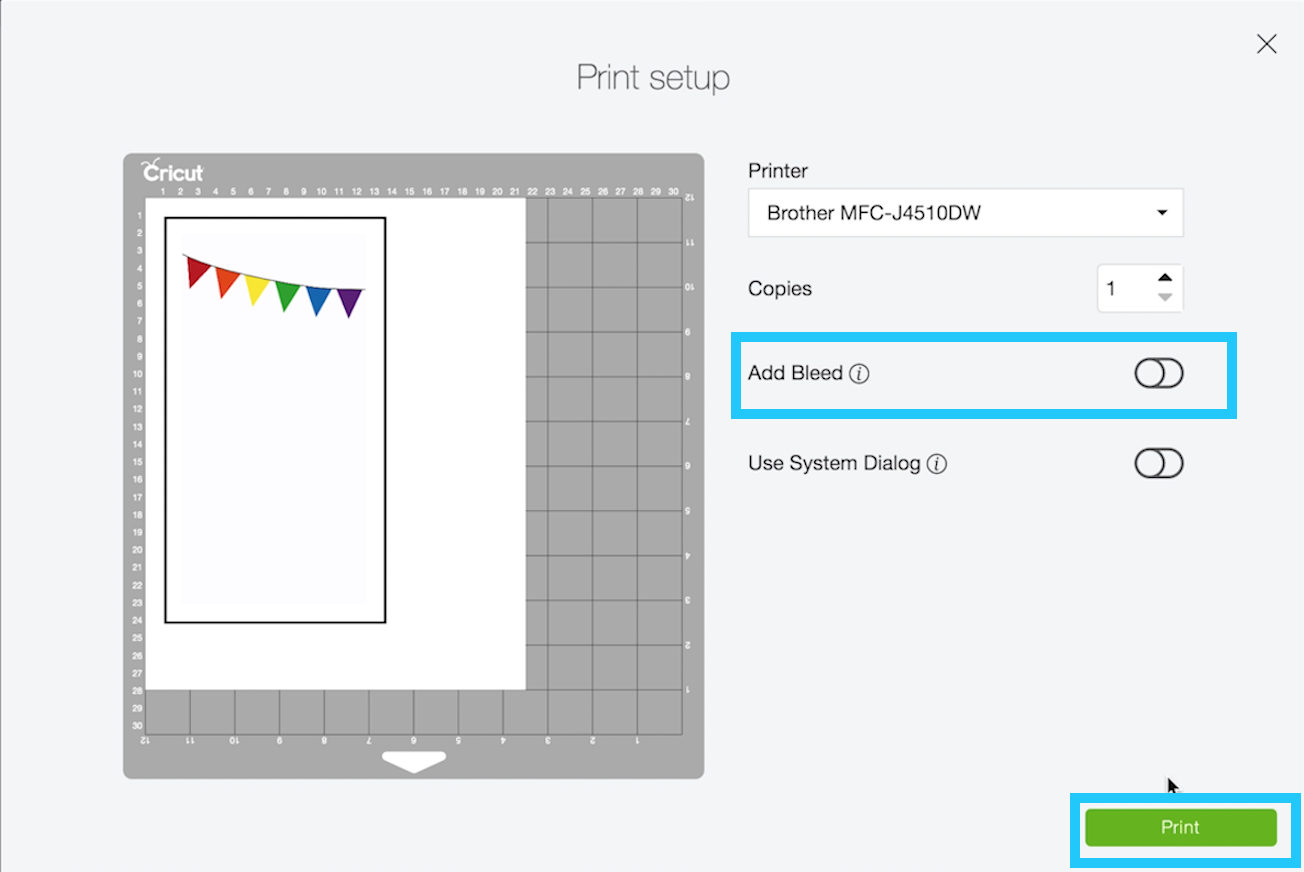Click the Cricut logo on the mat
This screenshot has height=872, width=1304.
(x=173, y=172)
